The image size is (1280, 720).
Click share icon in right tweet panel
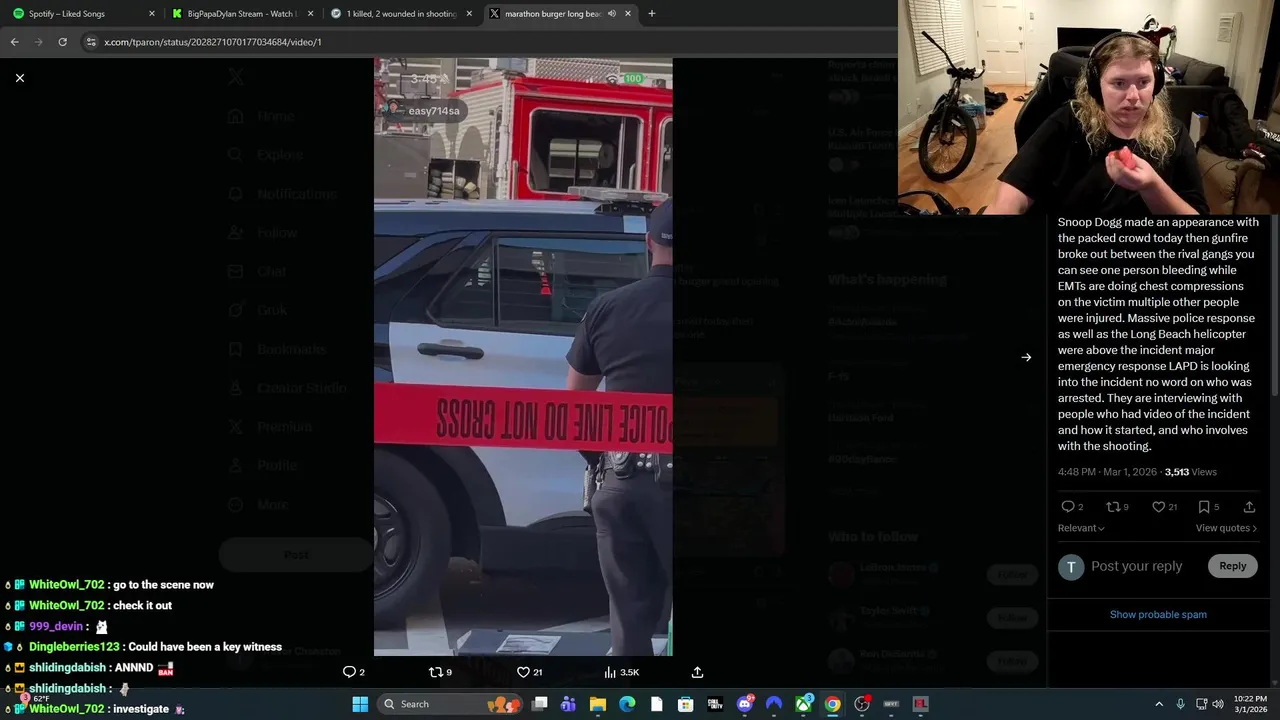point(1249,507)
